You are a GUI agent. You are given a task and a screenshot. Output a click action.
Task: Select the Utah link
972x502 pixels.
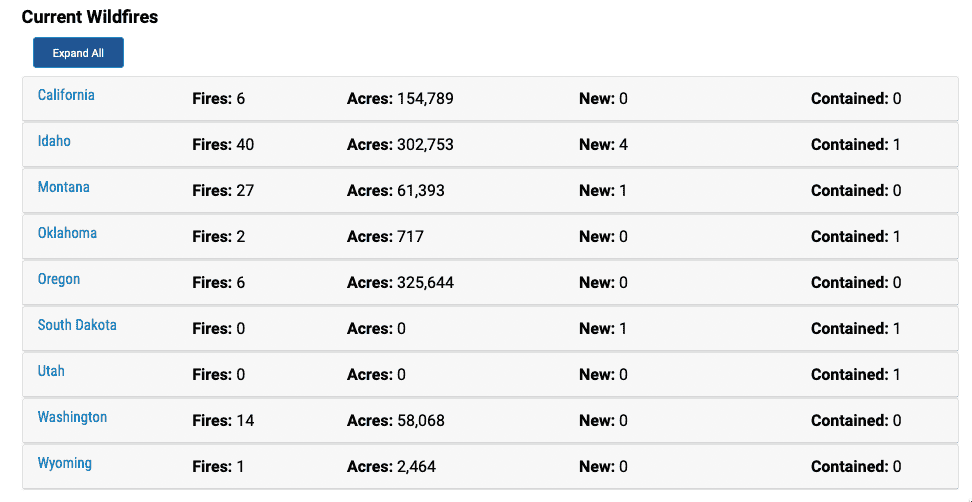point(51,371)
